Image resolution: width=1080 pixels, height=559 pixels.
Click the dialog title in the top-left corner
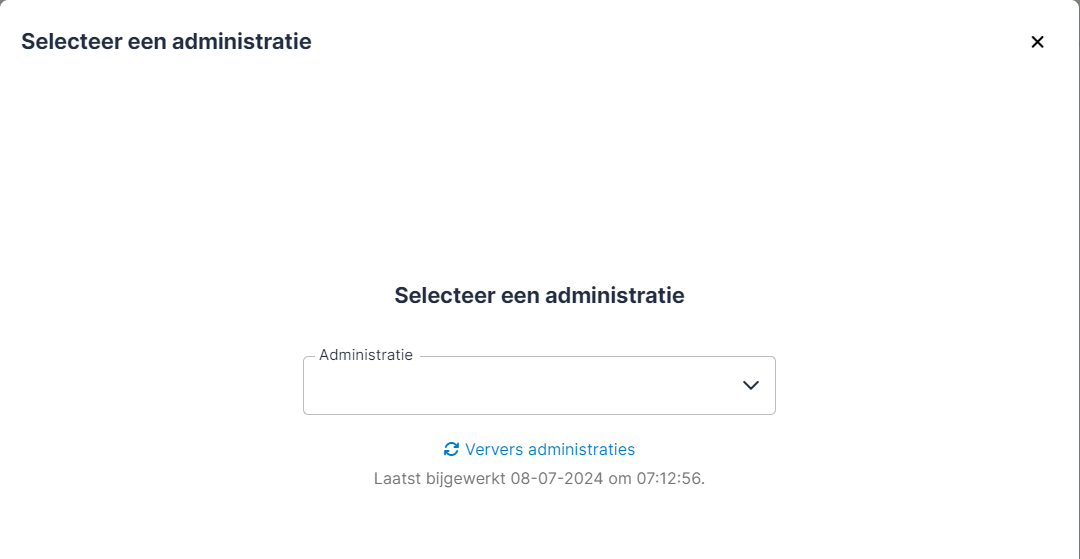tap(166, 41)
